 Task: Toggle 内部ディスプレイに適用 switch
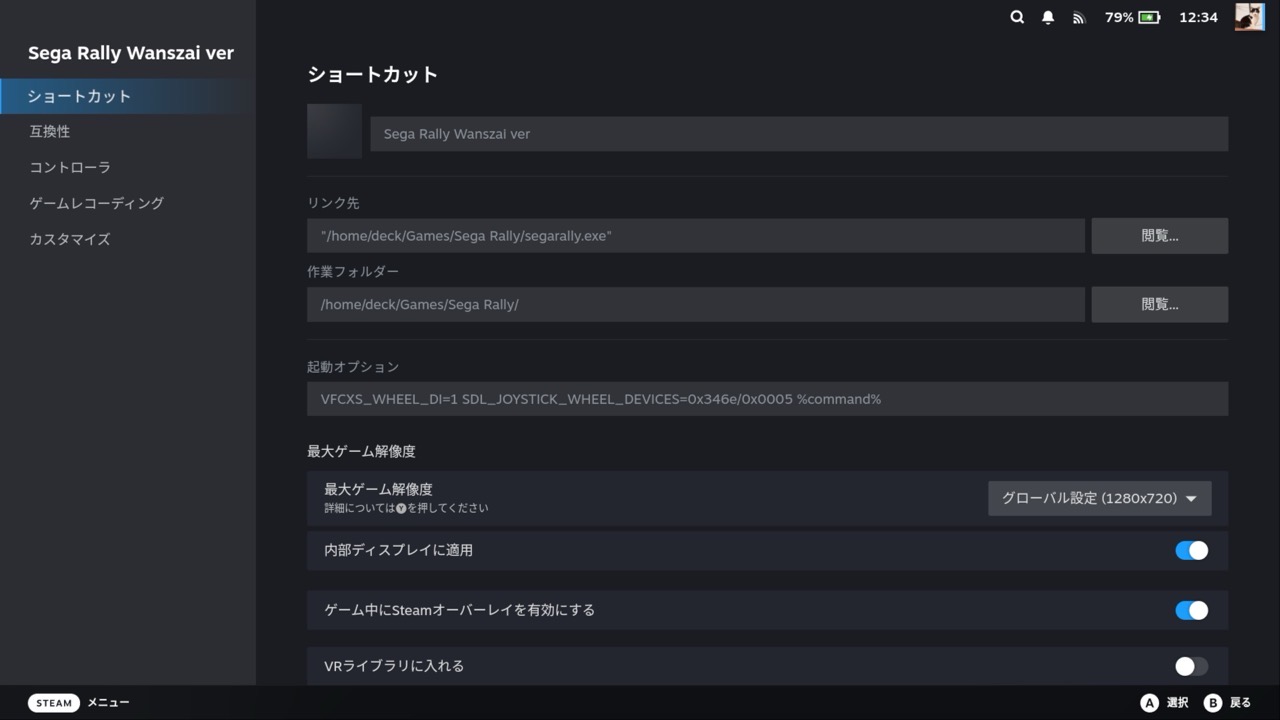[x=1191, y=550]
